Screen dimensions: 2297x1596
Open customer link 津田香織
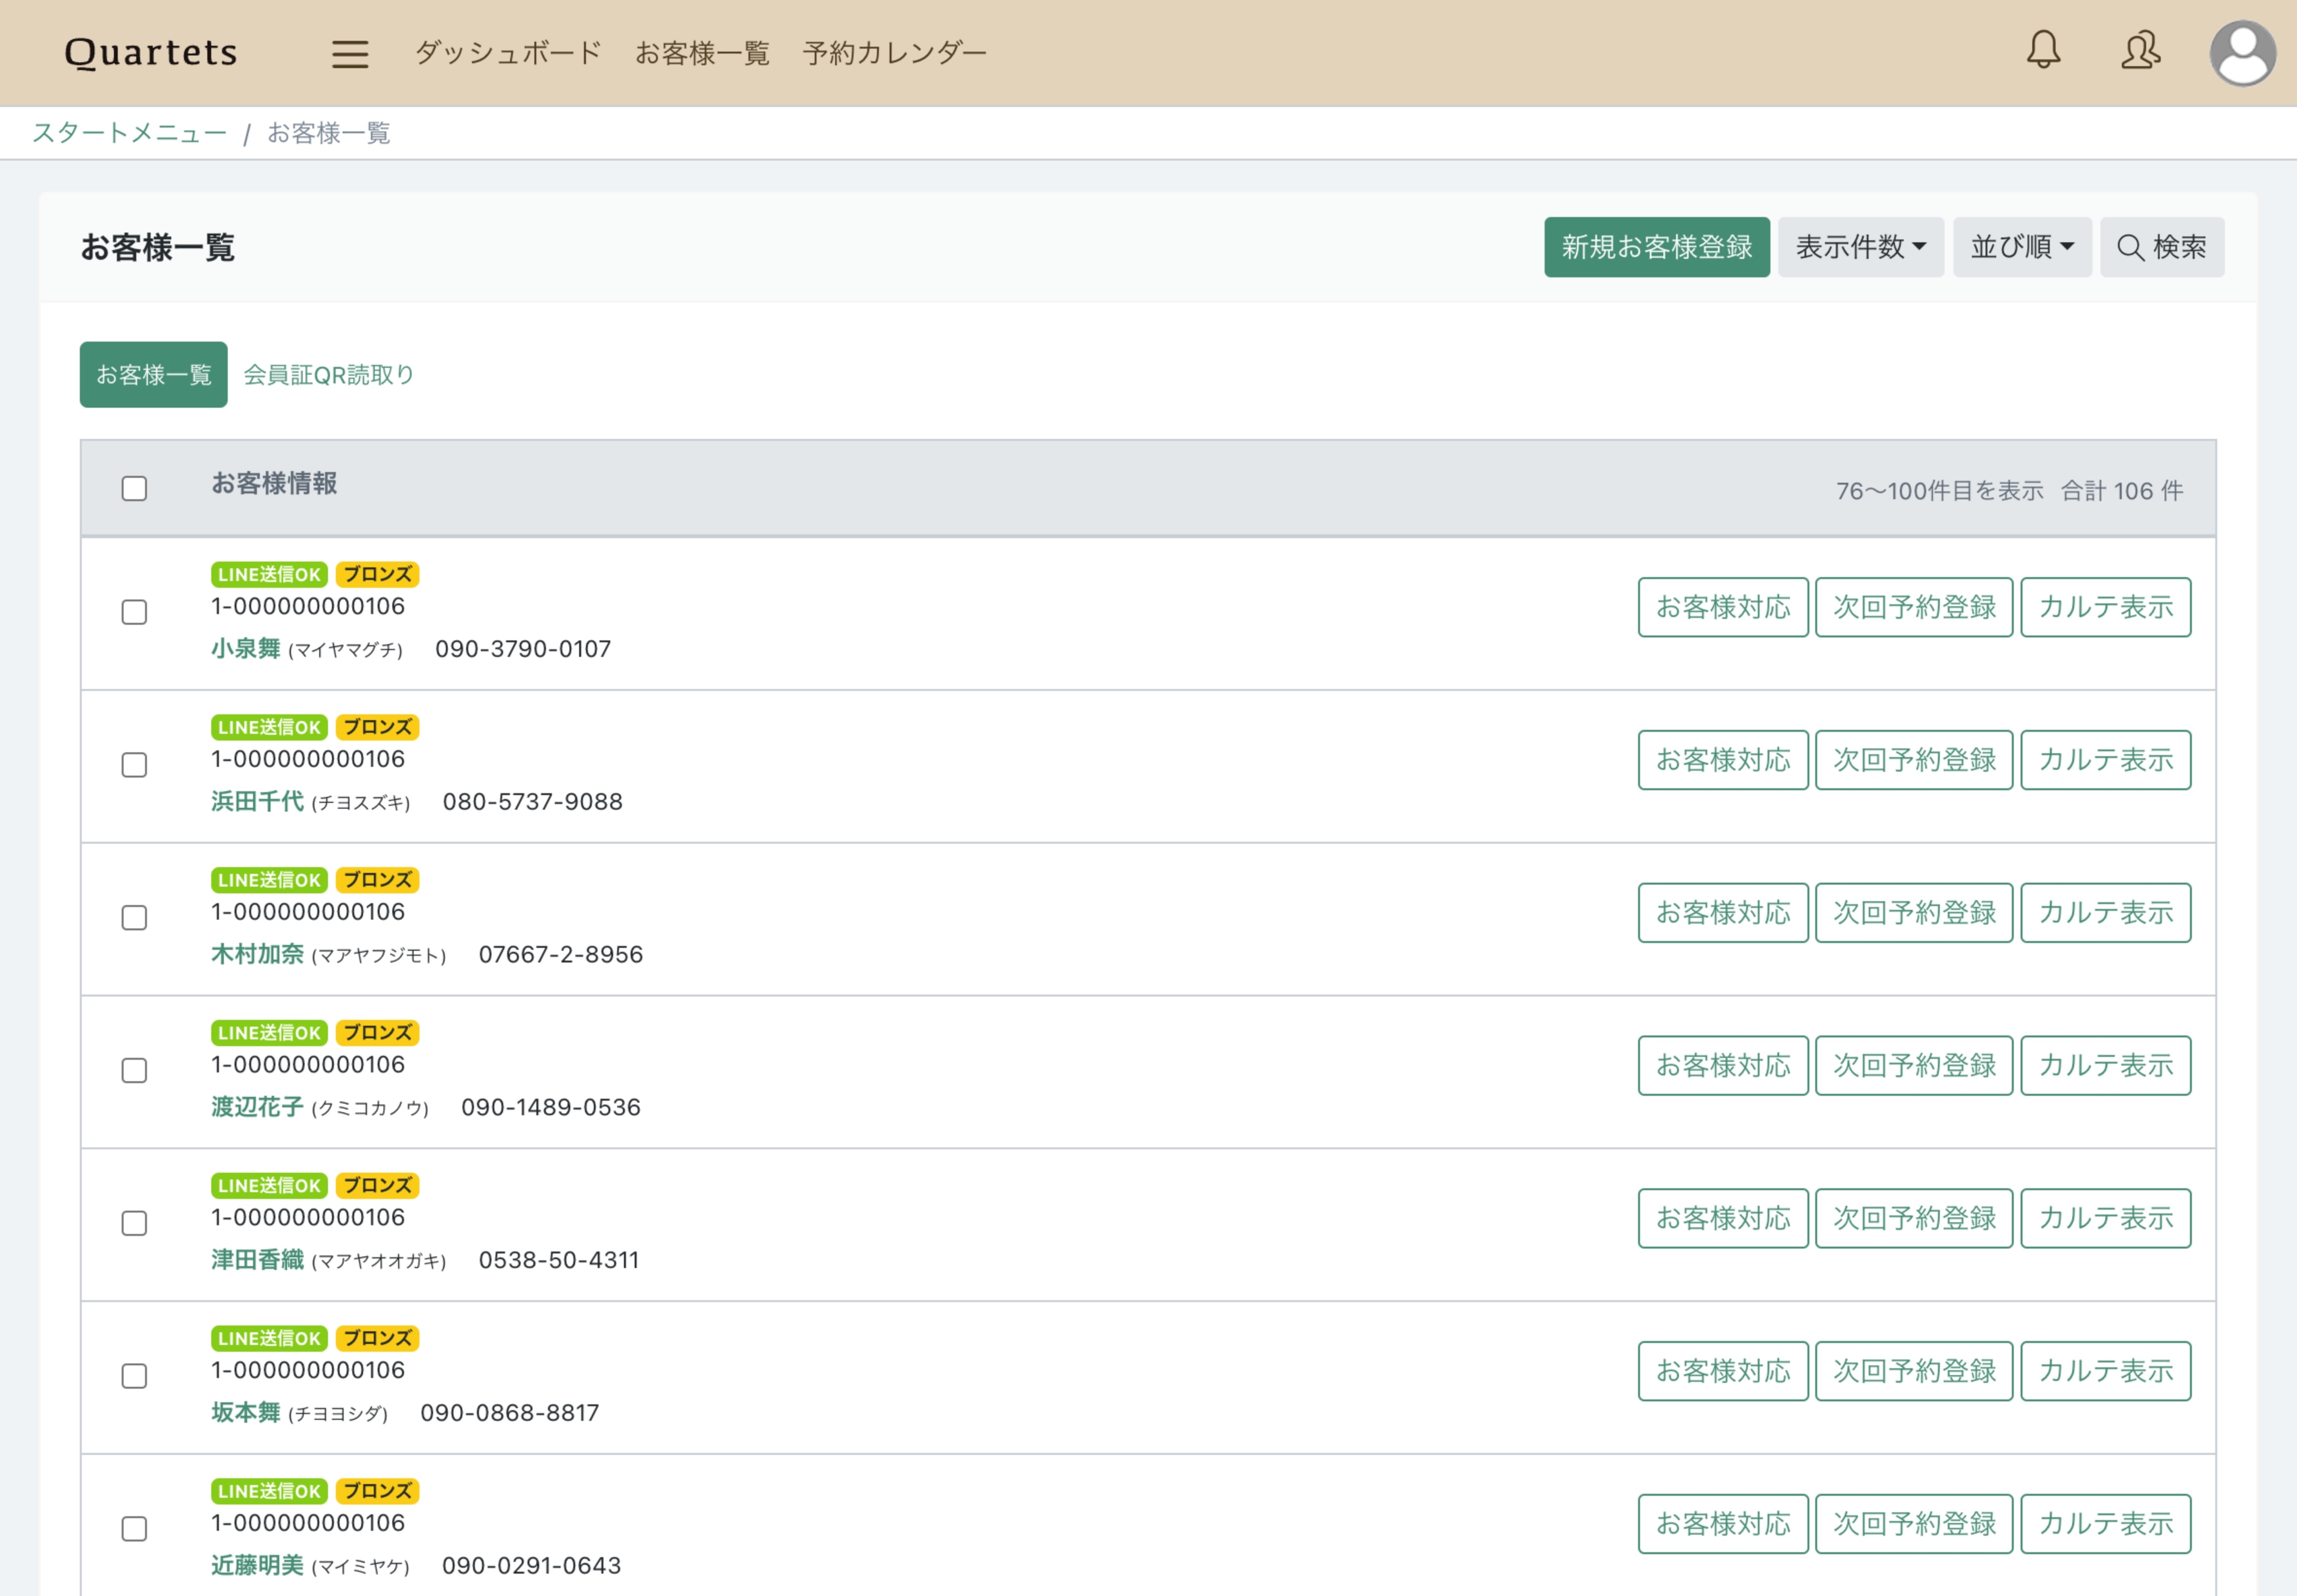click(x=257, y=1260)
